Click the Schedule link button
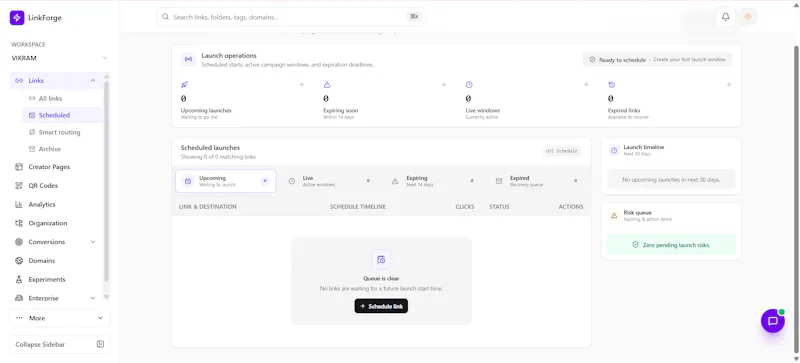 381,306
